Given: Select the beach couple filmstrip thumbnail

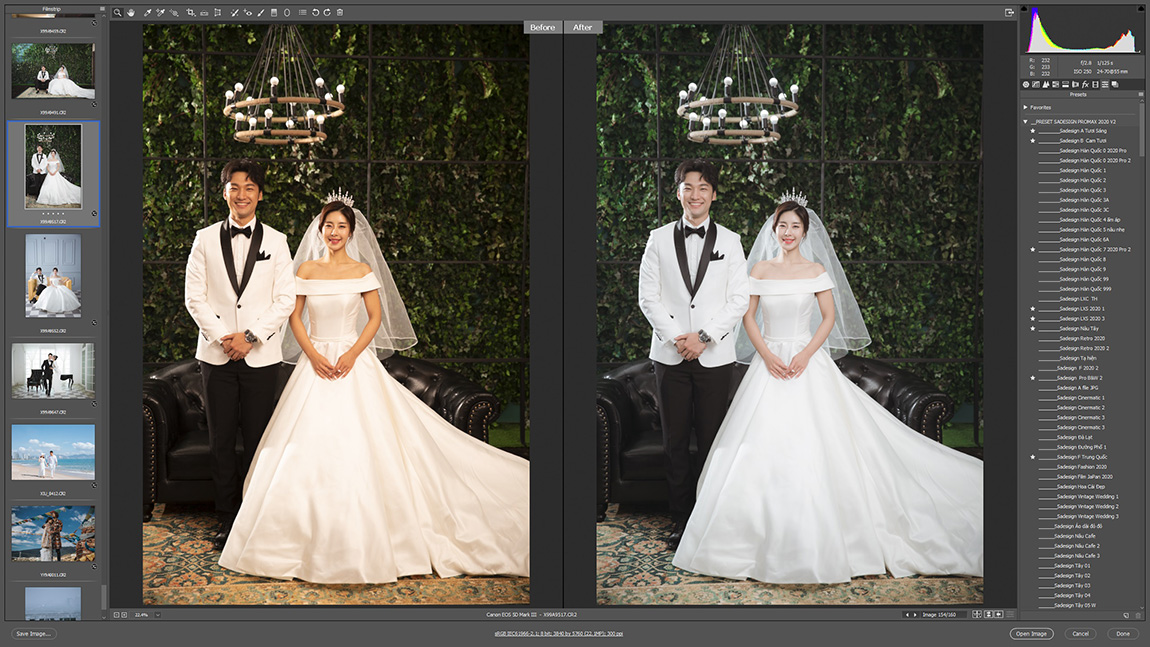Looking at the screenshot, I should pyautogui.click(x=53, y=452).
